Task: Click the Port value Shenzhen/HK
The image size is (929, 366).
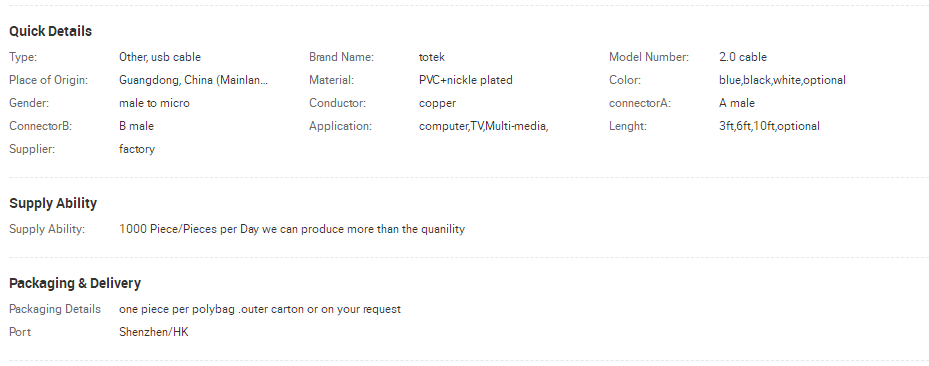Action: coord(153,332)
